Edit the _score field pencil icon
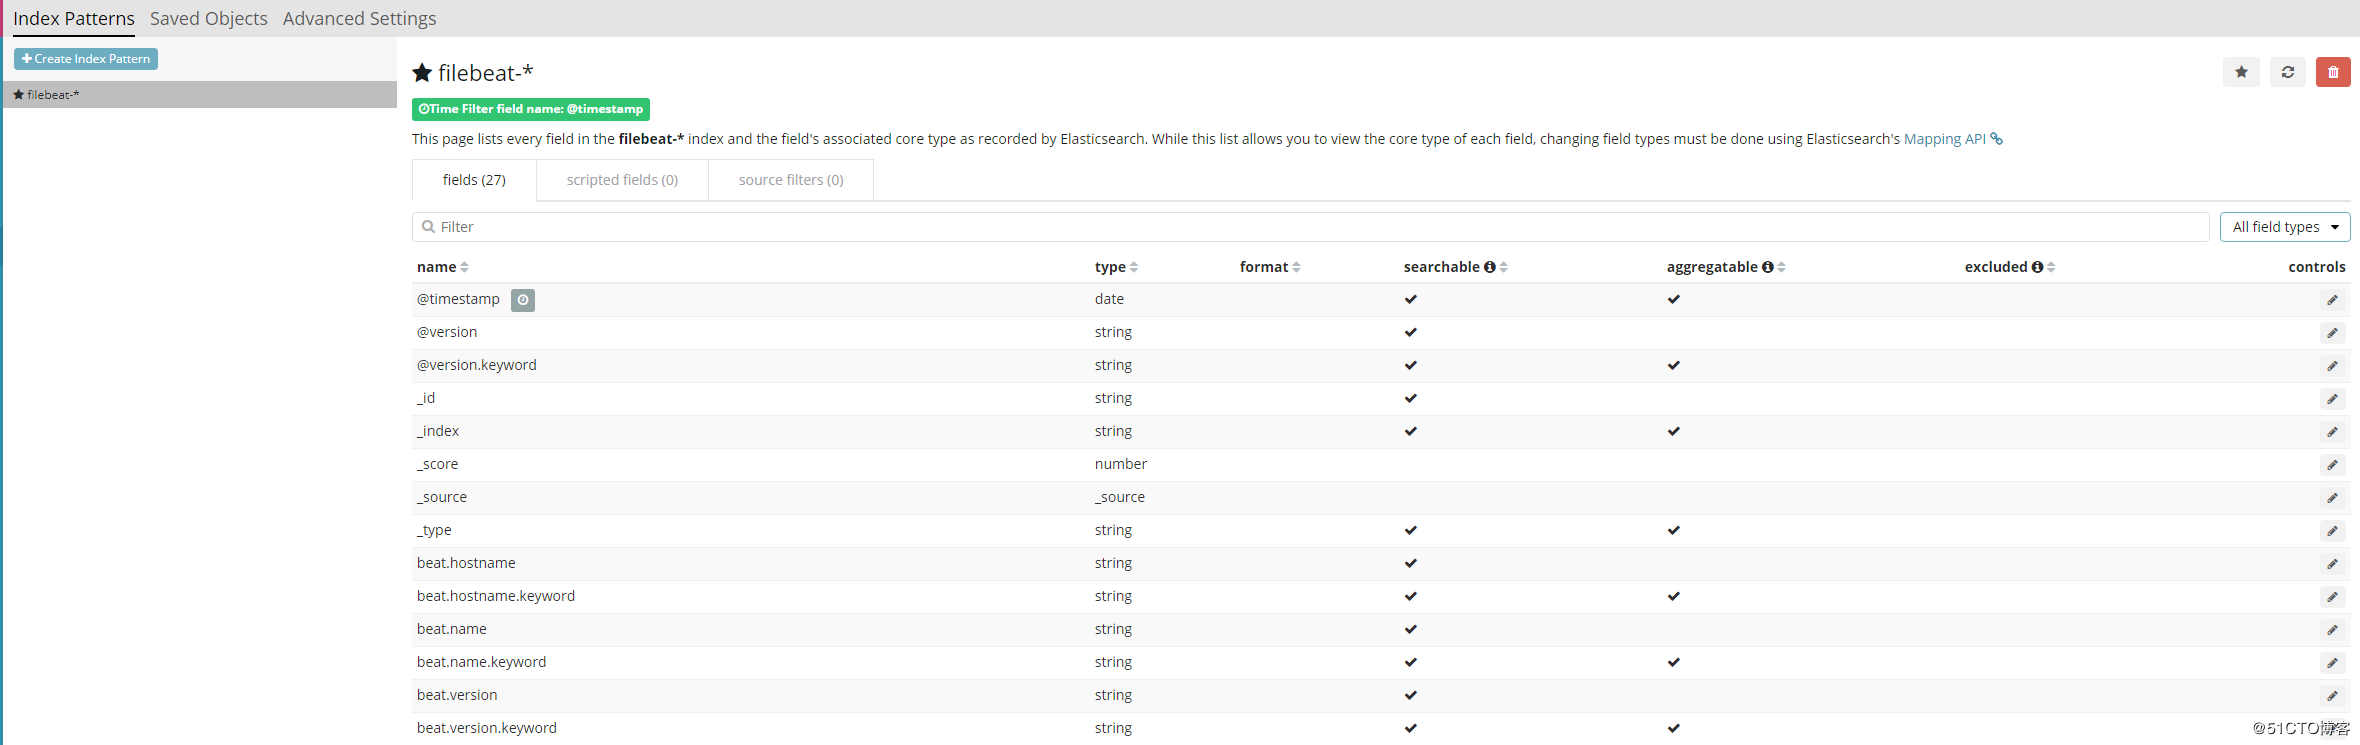This screenshot has width=2360, height=745. click(2332, 465)
